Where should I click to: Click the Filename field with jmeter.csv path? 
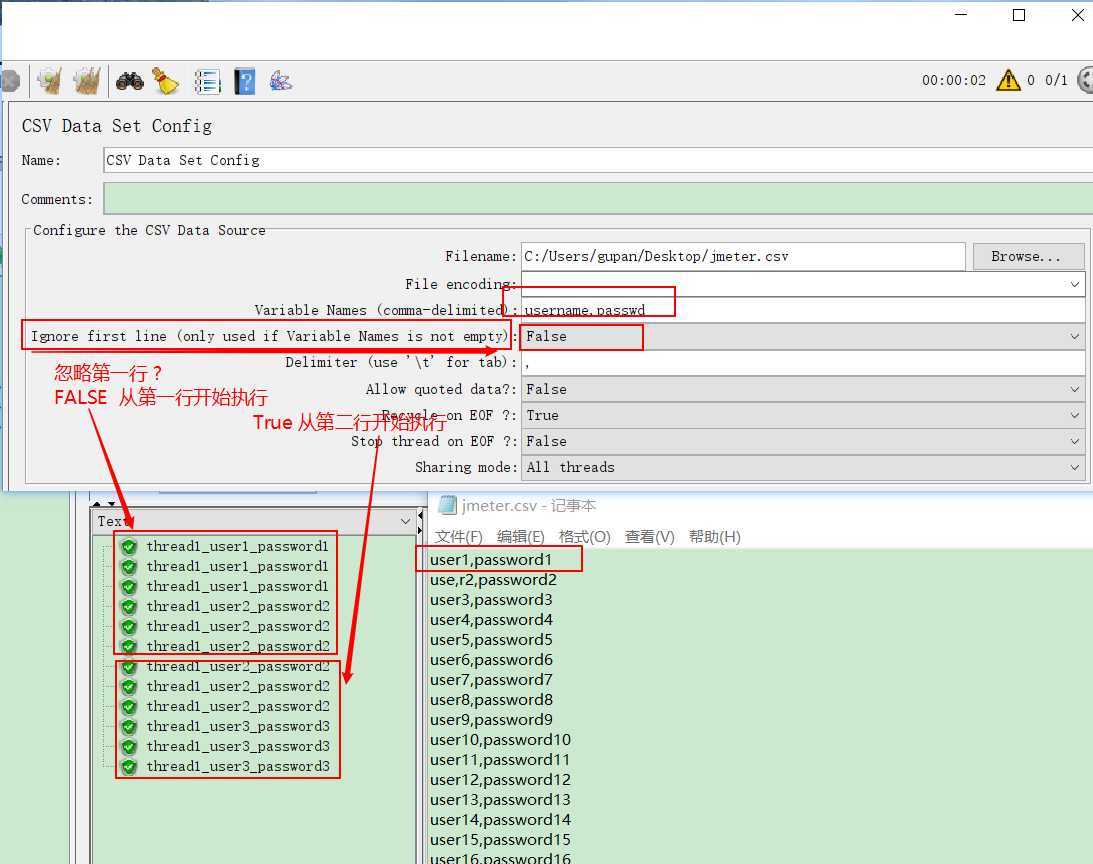[x=743, y=257]
